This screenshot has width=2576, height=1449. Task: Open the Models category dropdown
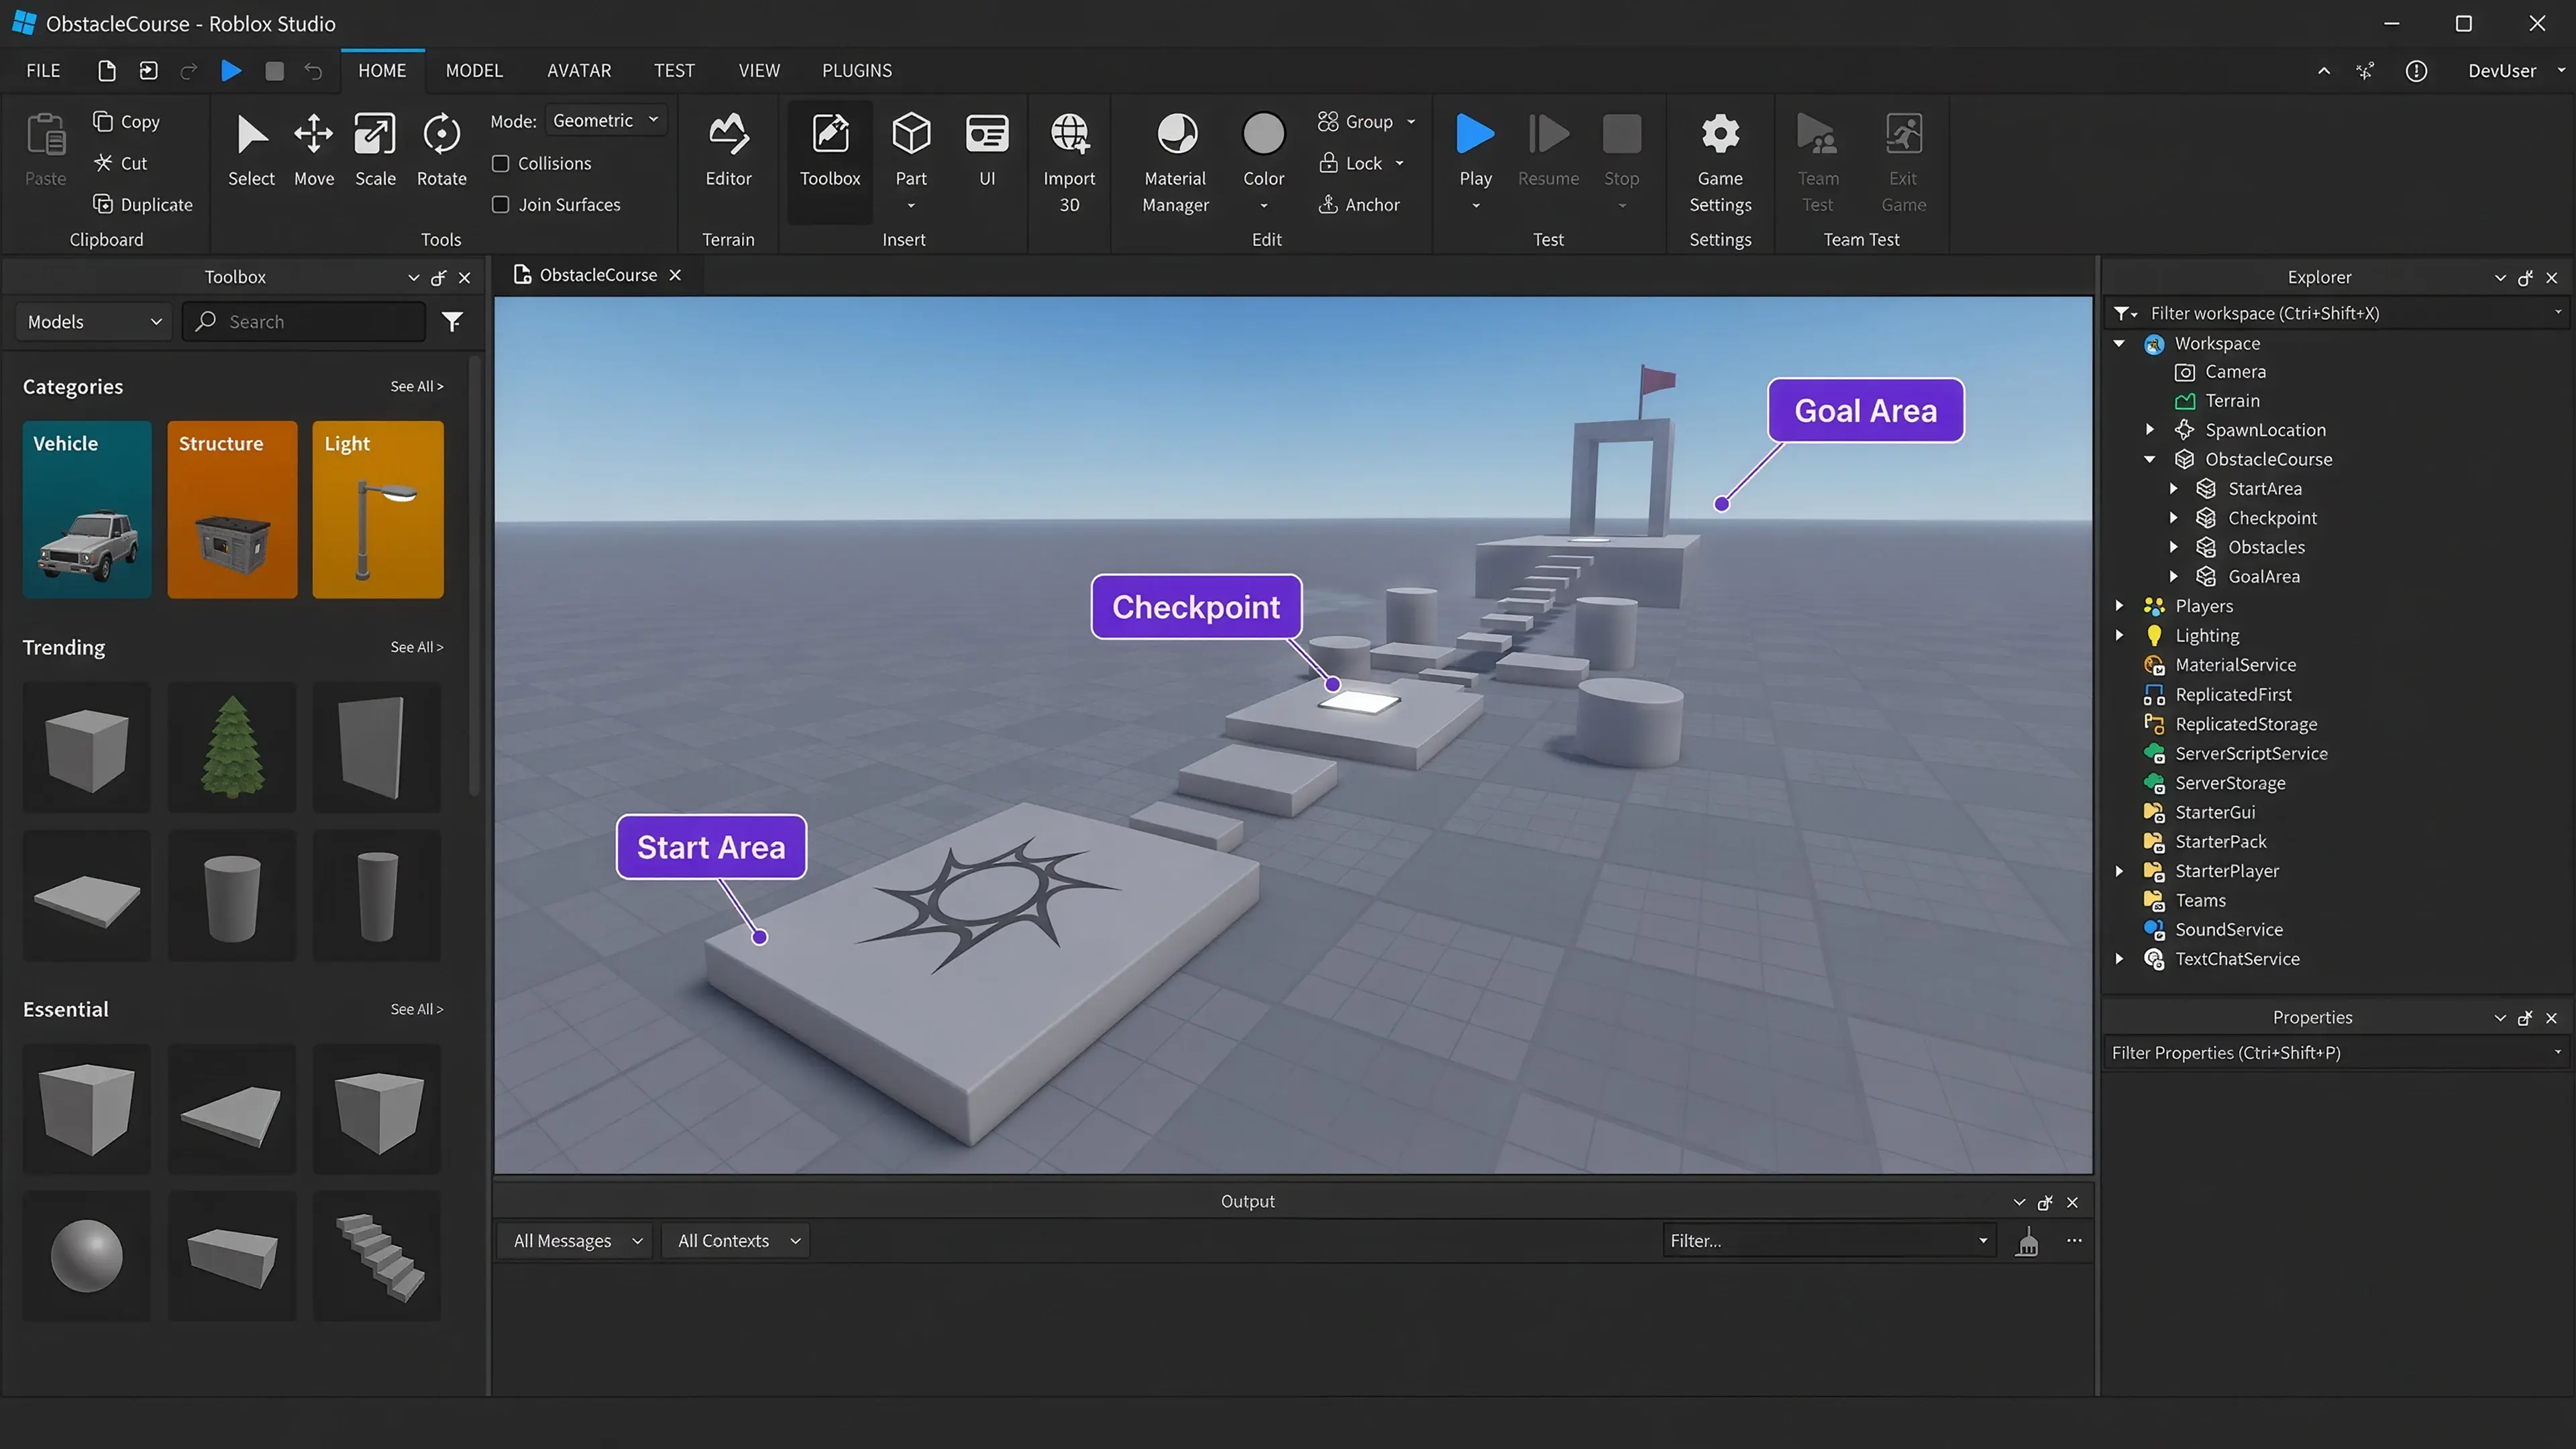click(94, 321)
